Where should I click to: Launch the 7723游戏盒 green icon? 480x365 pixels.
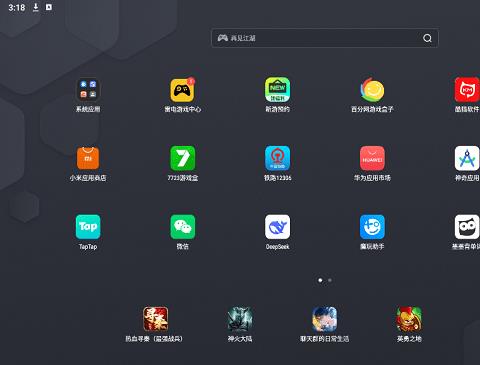pyautogui.click(x=183, y=158)
